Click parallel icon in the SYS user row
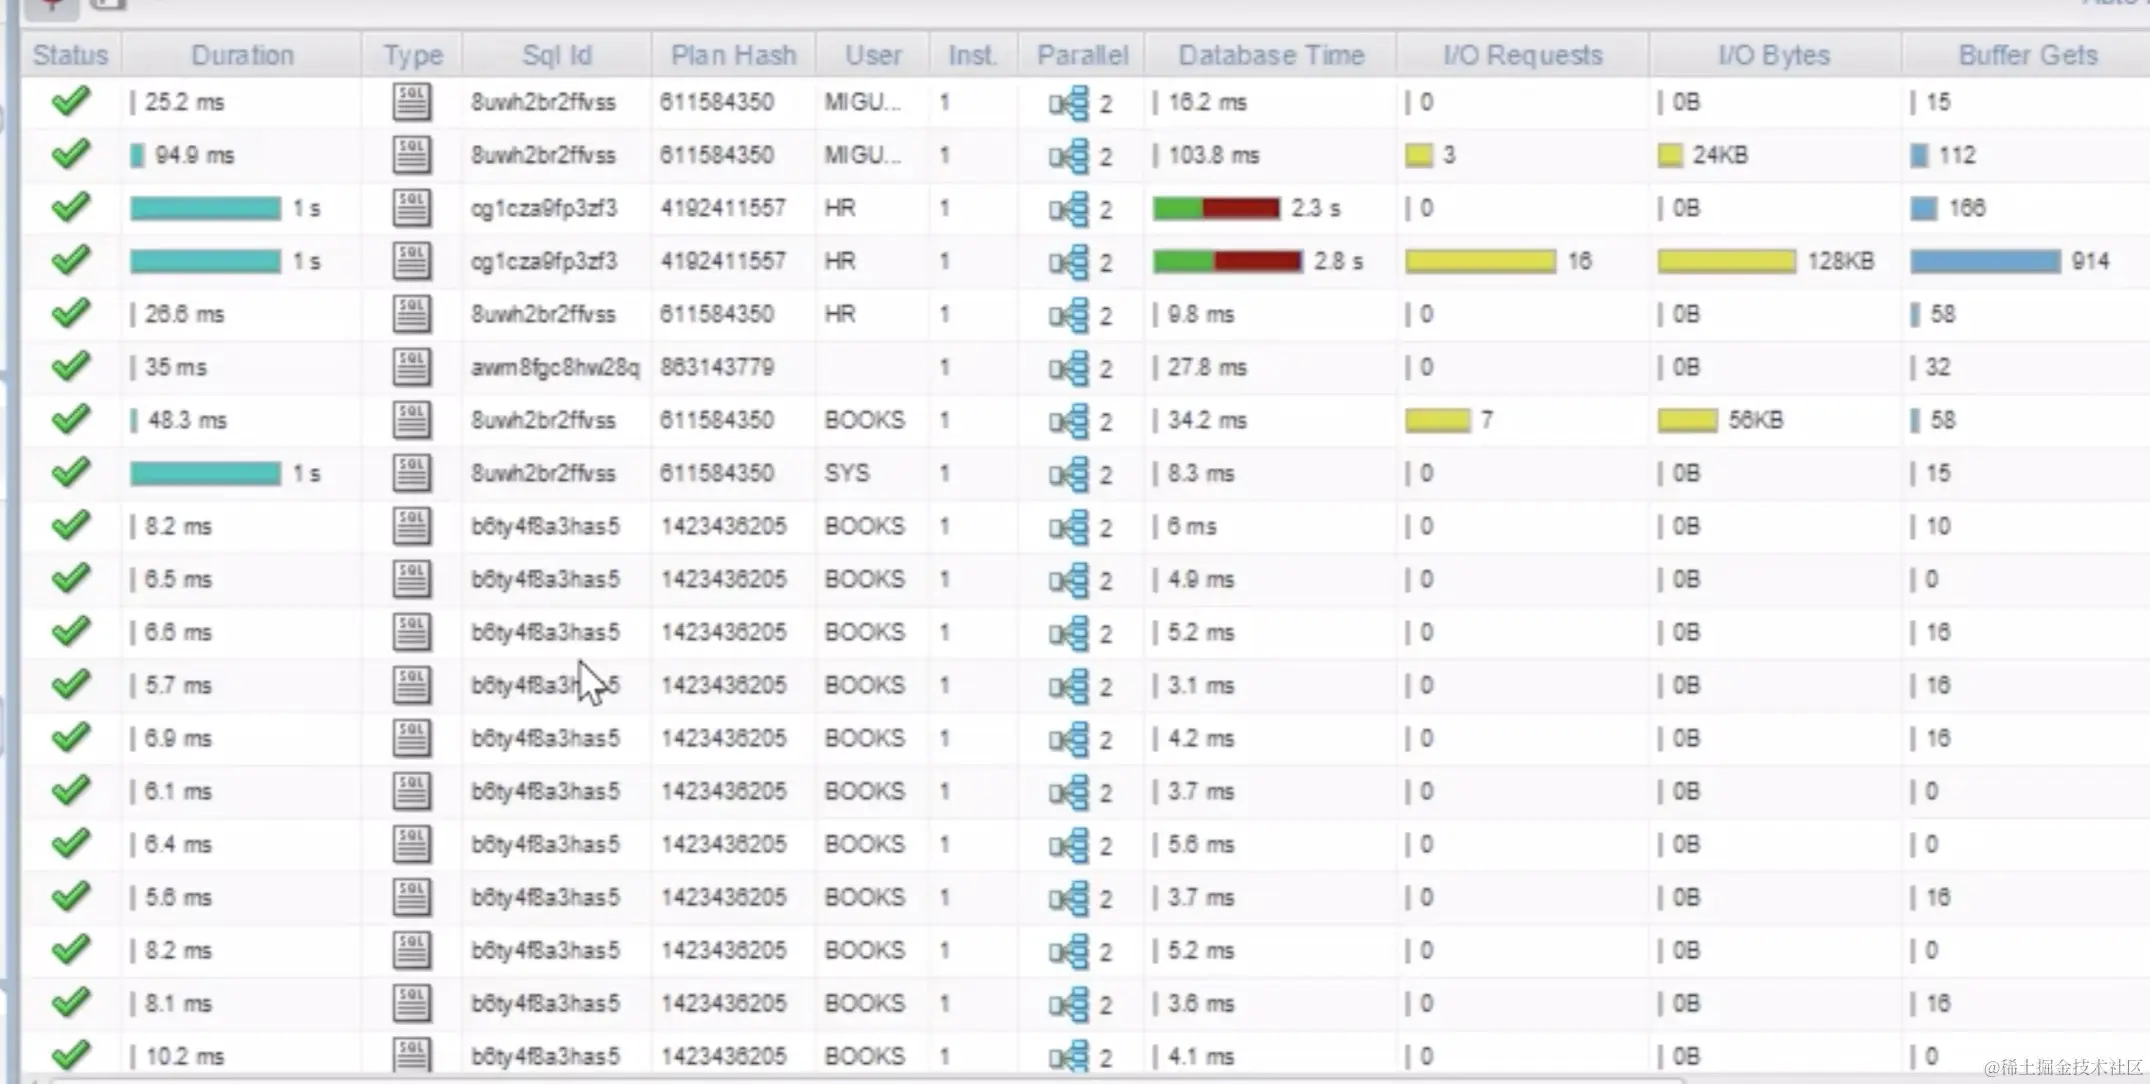2150x1084 pixels. [1069, 474]
